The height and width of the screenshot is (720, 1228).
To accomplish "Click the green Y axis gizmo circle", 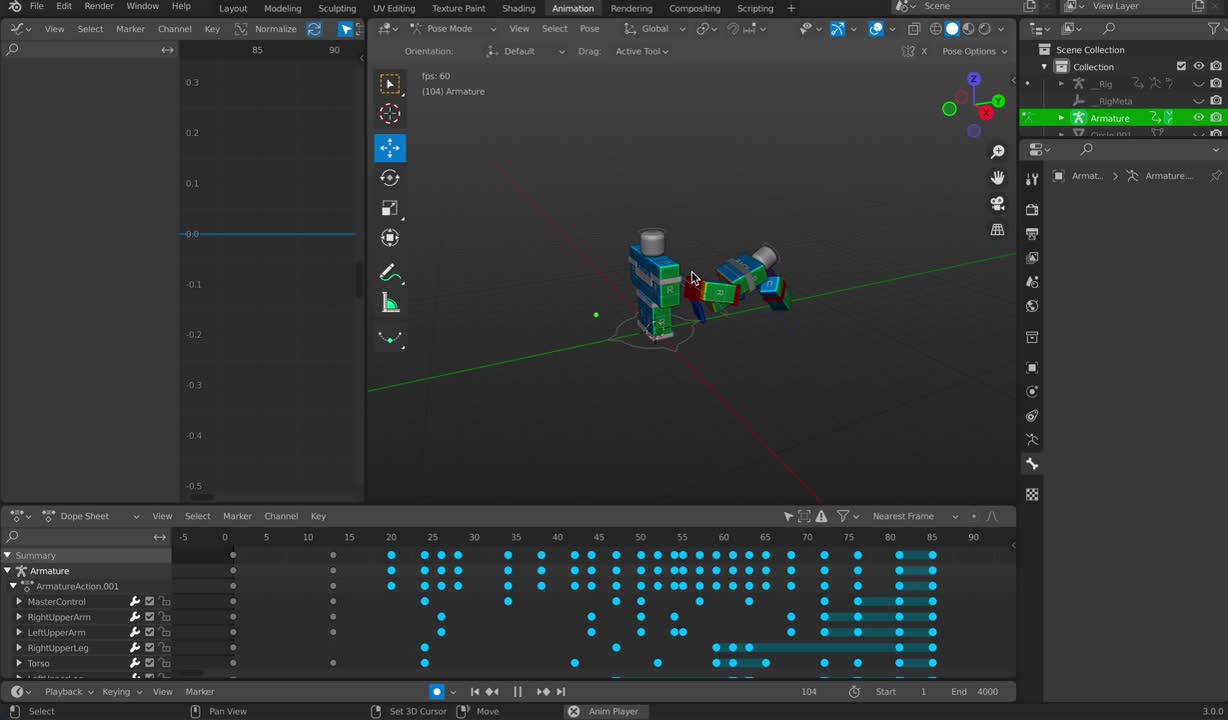I will click(998, 101).
